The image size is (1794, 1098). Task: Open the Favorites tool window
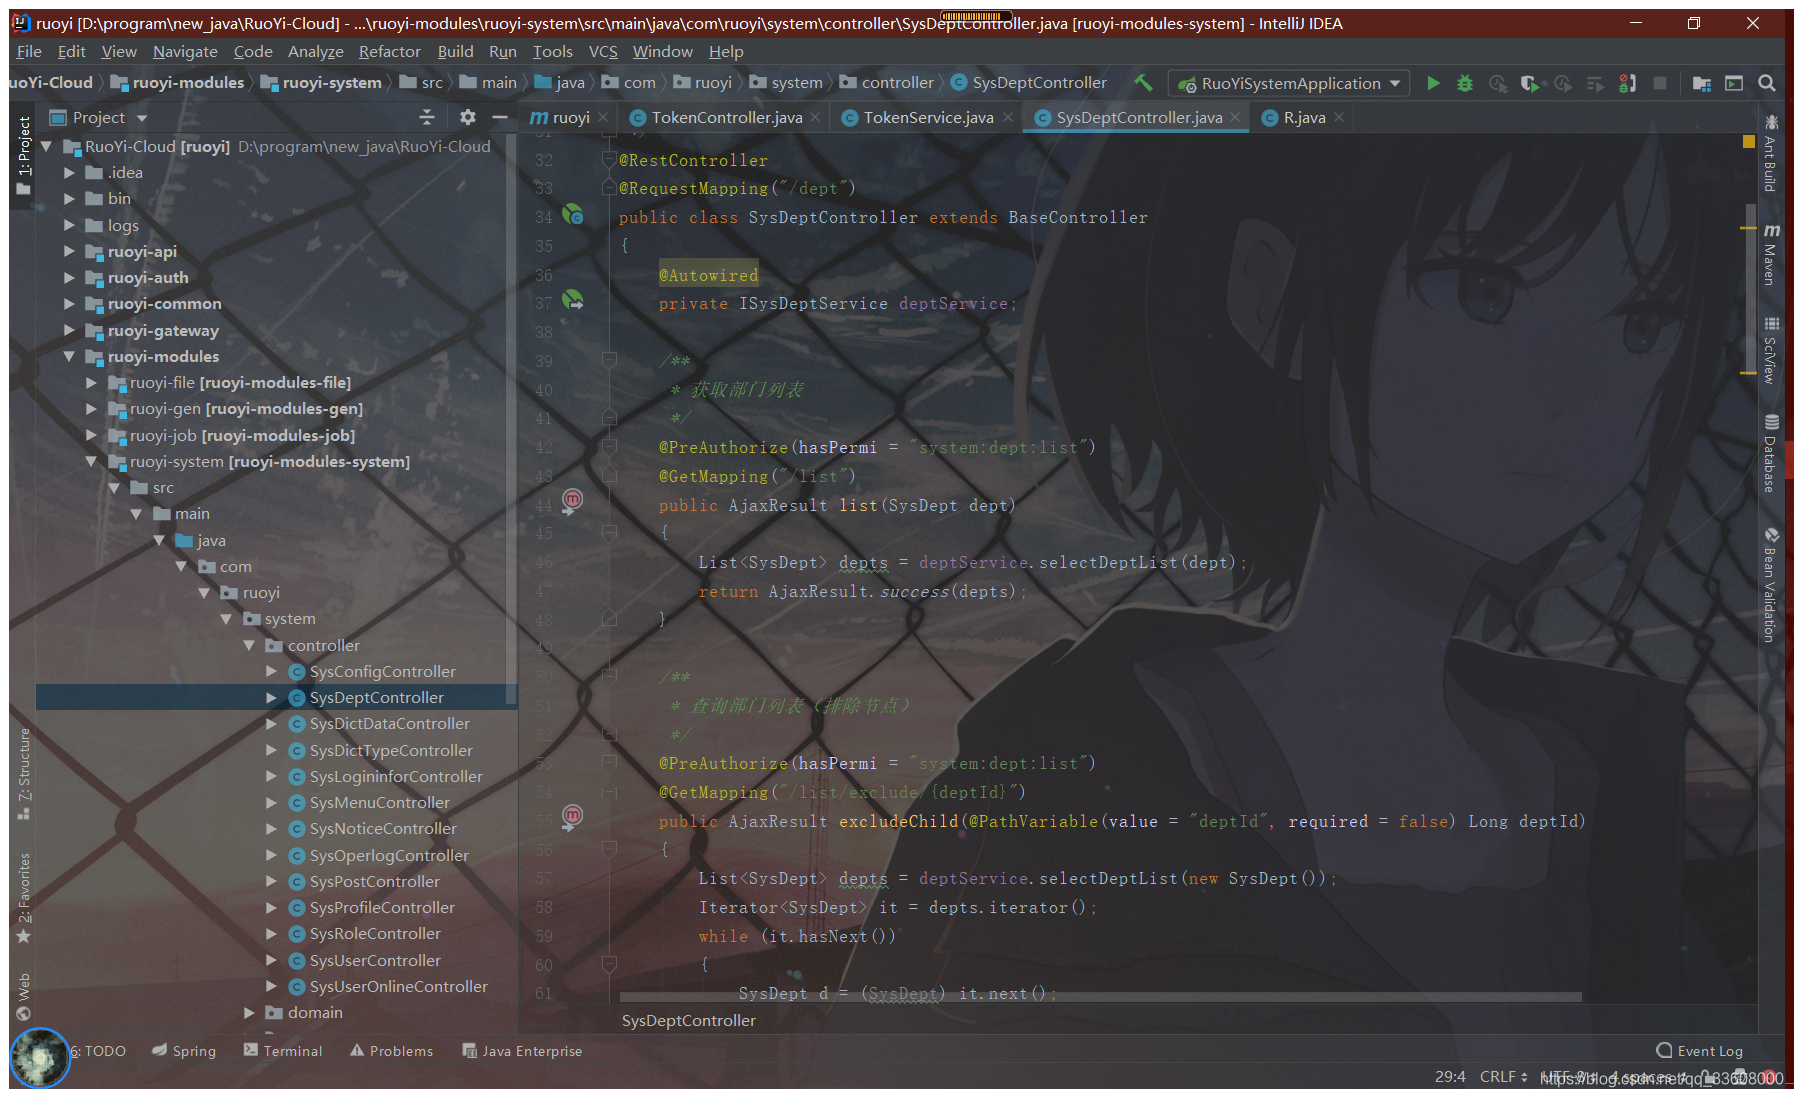tap(24, 897)
